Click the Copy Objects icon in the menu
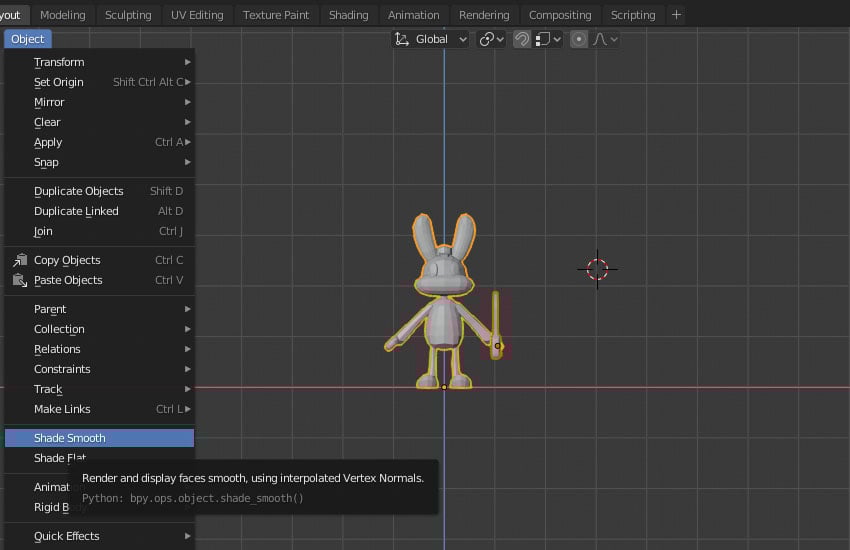850x550 pixels. pos(20,260)
